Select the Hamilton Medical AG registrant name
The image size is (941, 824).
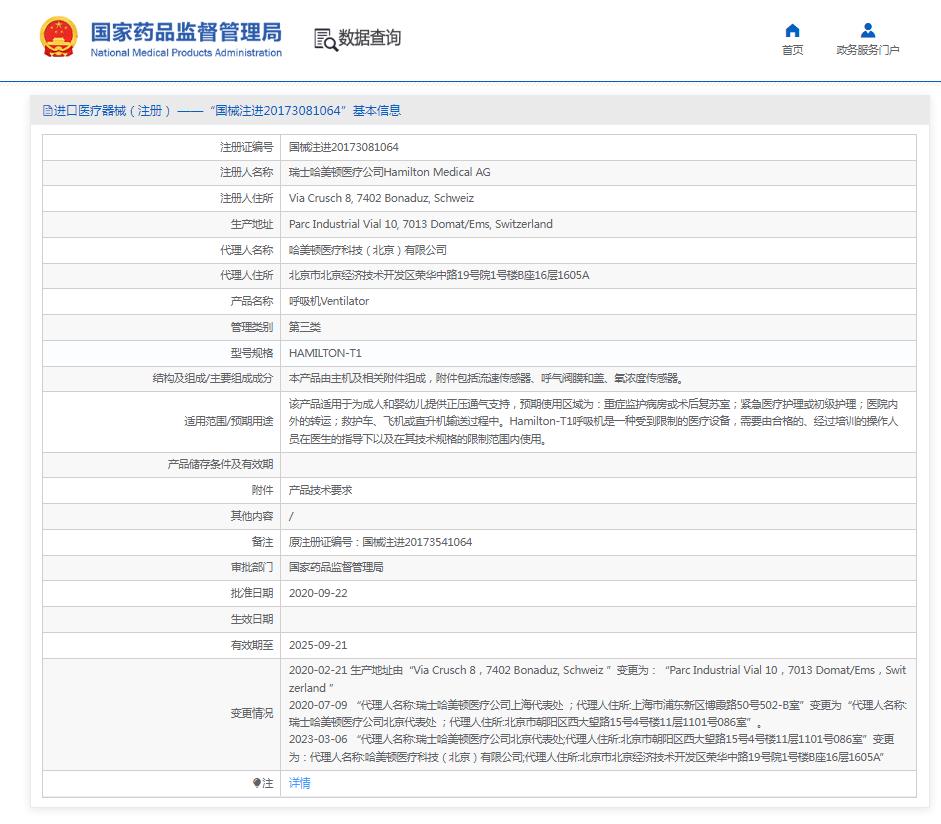389,172
